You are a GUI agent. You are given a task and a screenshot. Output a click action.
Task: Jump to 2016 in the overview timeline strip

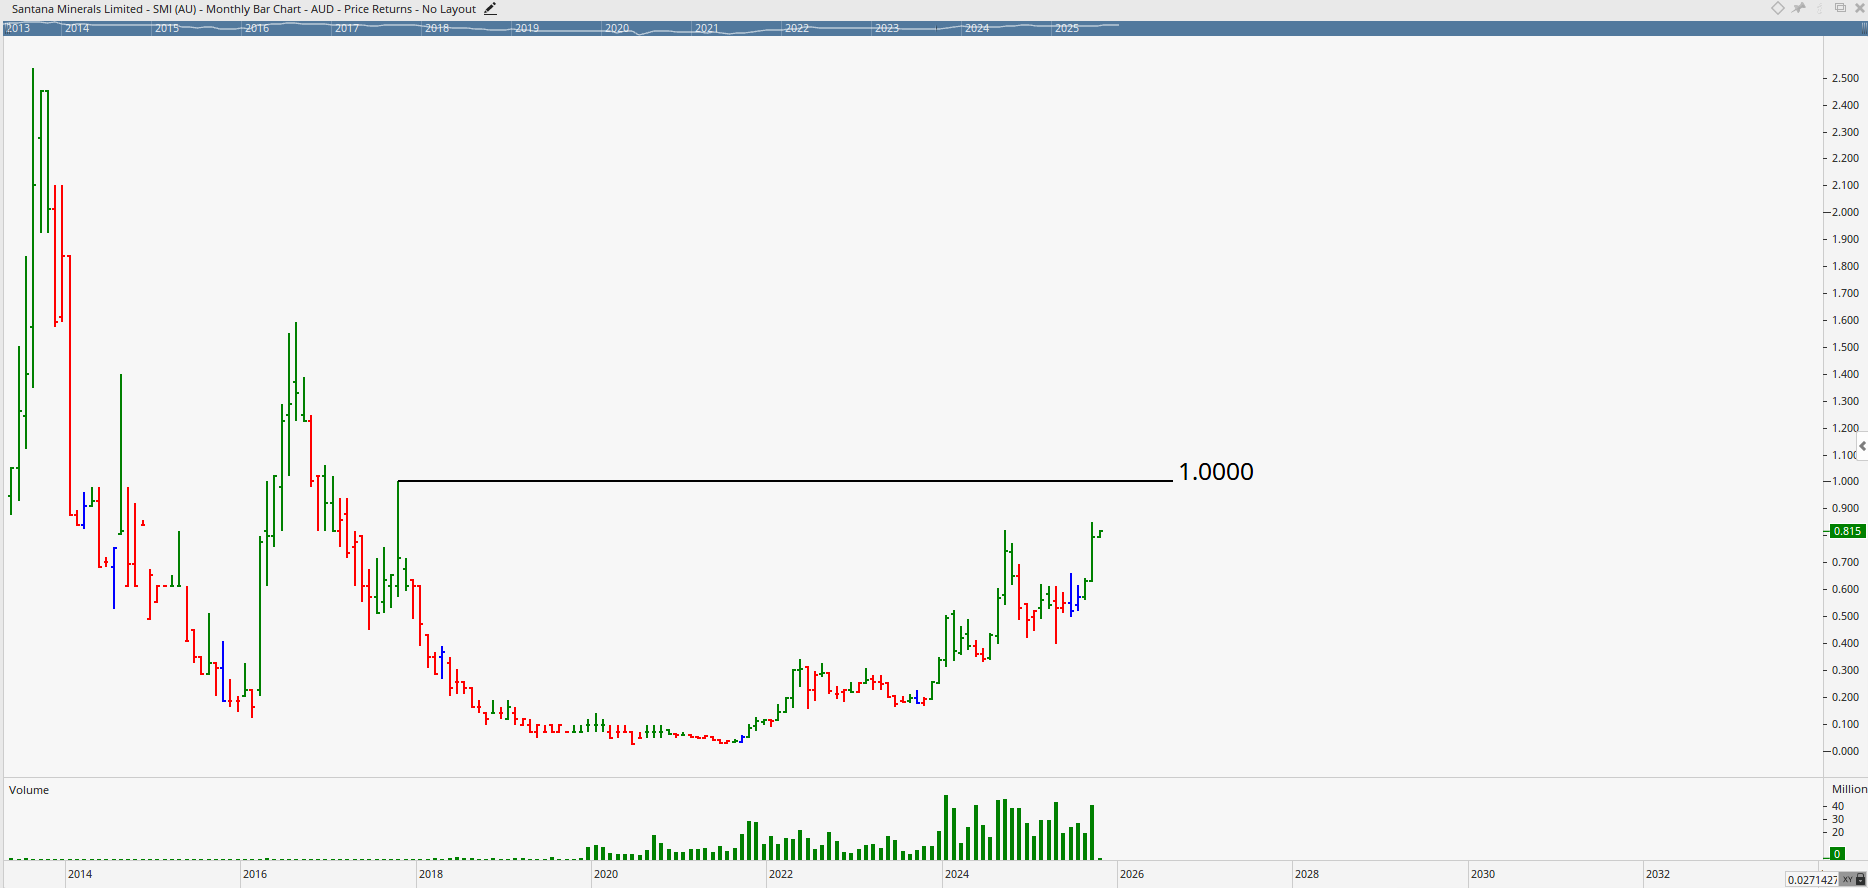point(257,28)
